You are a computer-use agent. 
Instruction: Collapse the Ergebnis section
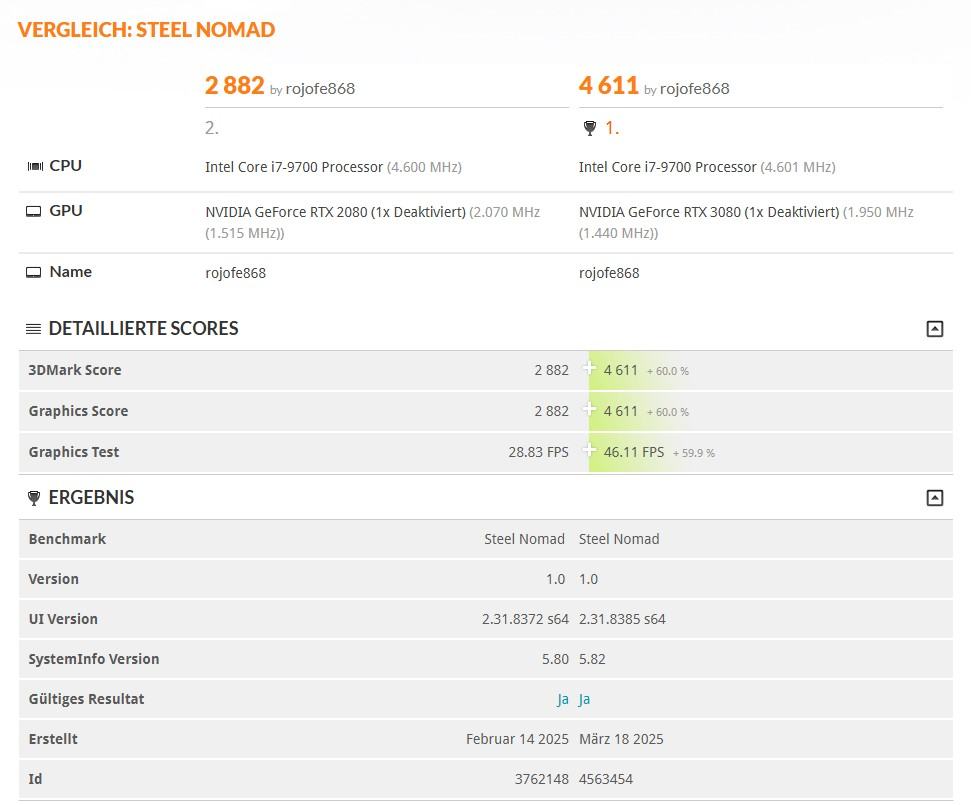[x=935, y=498]
